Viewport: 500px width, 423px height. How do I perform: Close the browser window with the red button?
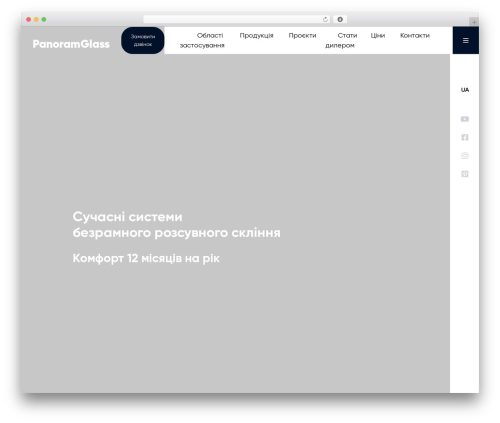click(29, 19)
